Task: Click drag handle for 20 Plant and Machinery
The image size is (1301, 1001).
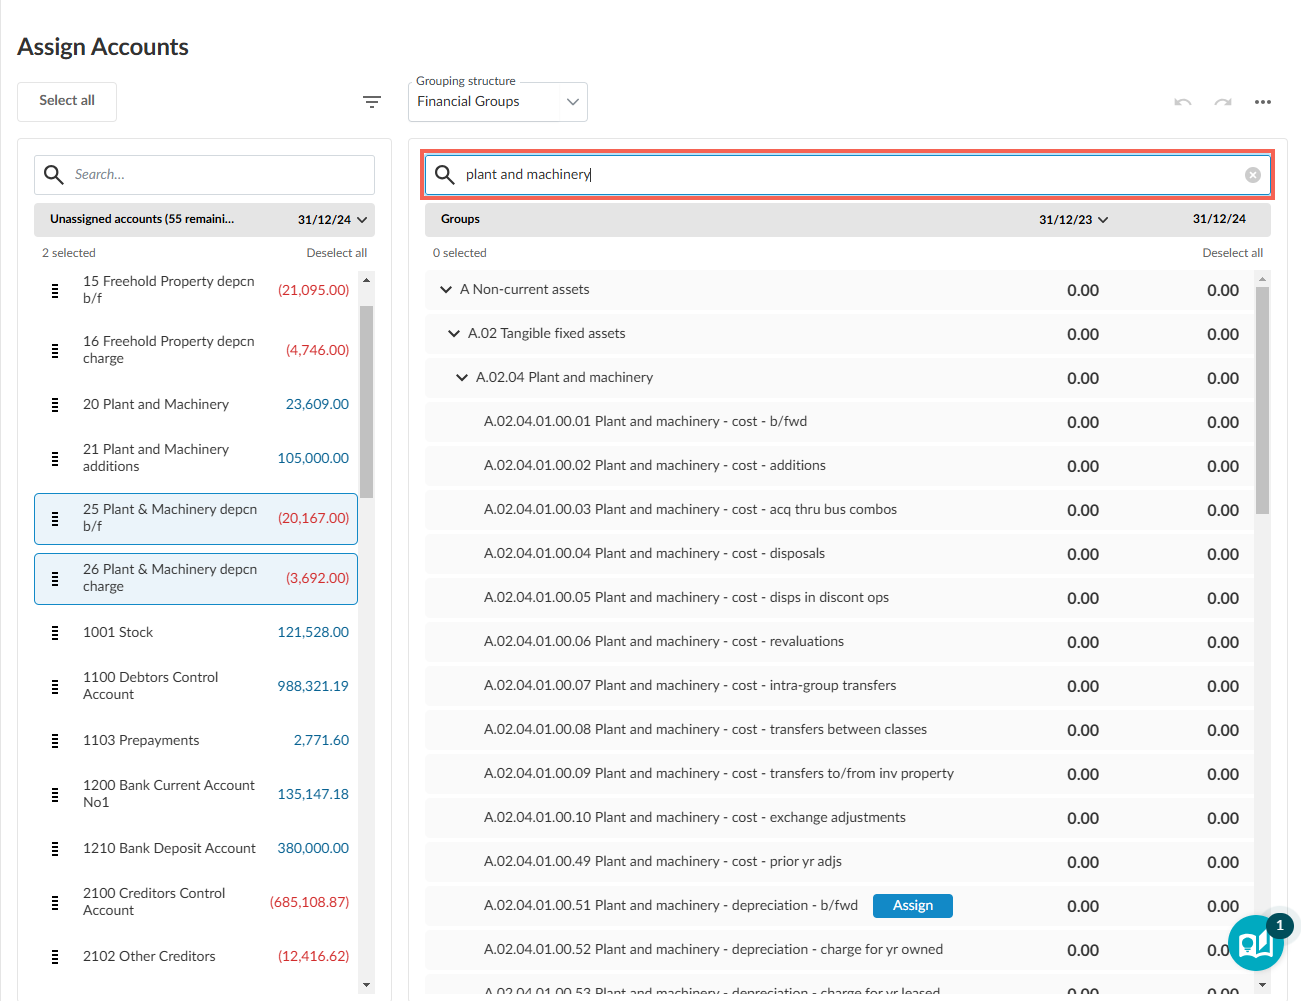Action: pos(55,404)
